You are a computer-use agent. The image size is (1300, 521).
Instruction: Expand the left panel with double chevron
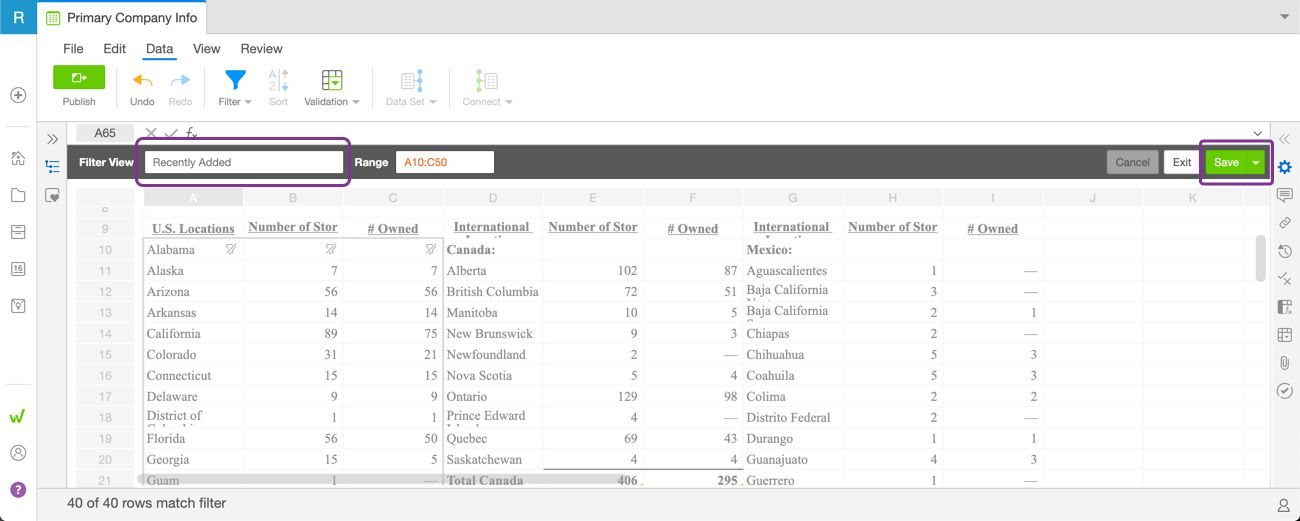tap(53, 139)
